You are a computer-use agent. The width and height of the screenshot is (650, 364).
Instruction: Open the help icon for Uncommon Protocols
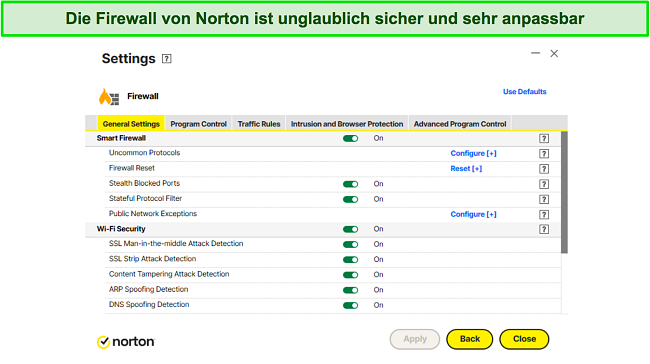point(544,154)
